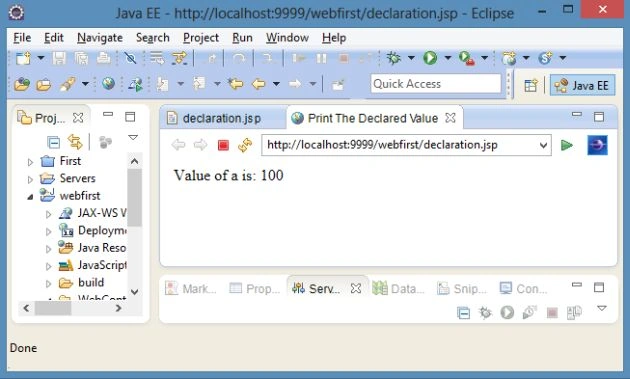The height and width of the screenshot is (379, 630).
Task: Open the Search menu
Action: pyautogui.click(x=153, y=38)
